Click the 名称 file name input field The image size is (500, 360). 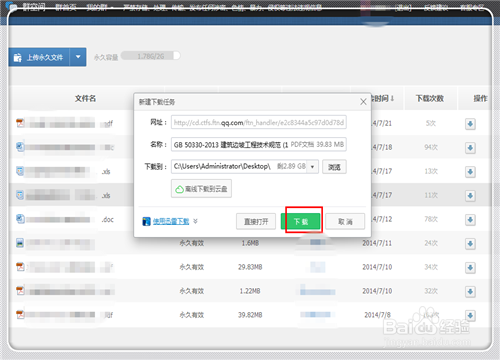click(x=259, y=144)
